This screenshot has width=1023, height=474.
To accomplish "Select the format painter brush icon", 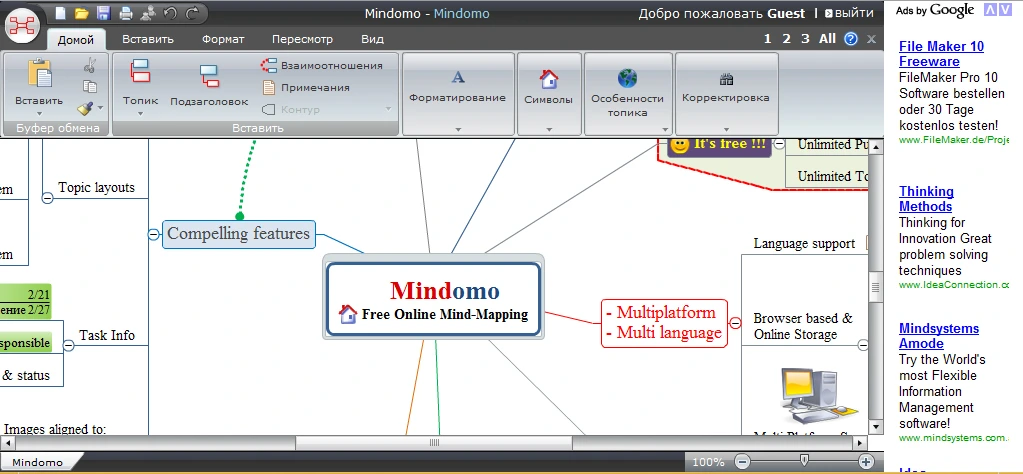I will pyautogui.click(x=85, y=108).
